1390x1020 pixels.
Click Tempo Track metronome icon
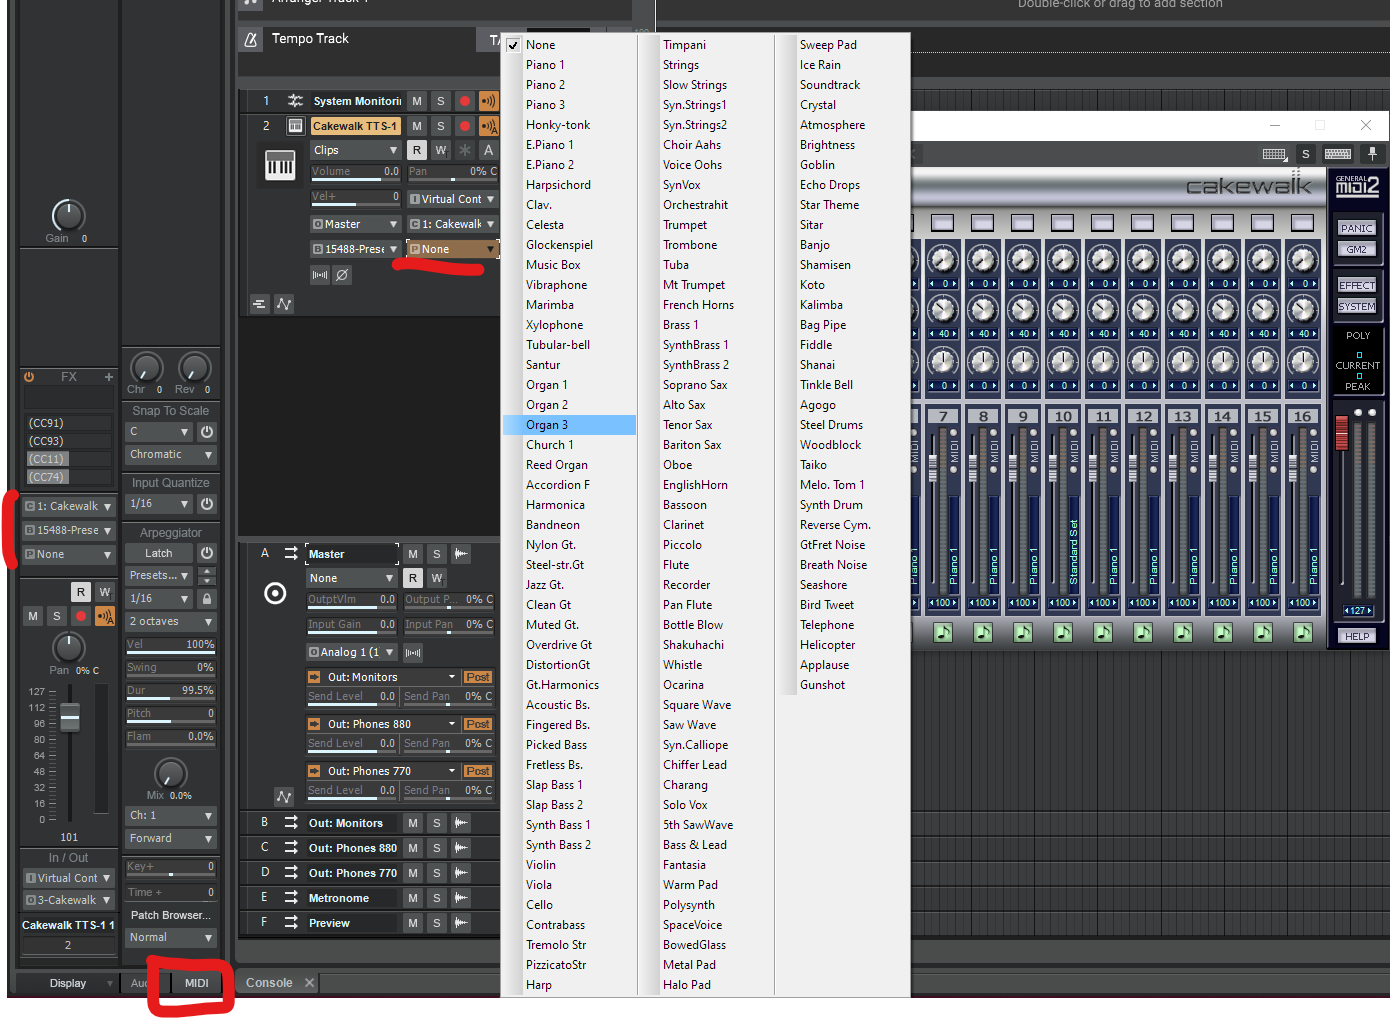[251, 39]
